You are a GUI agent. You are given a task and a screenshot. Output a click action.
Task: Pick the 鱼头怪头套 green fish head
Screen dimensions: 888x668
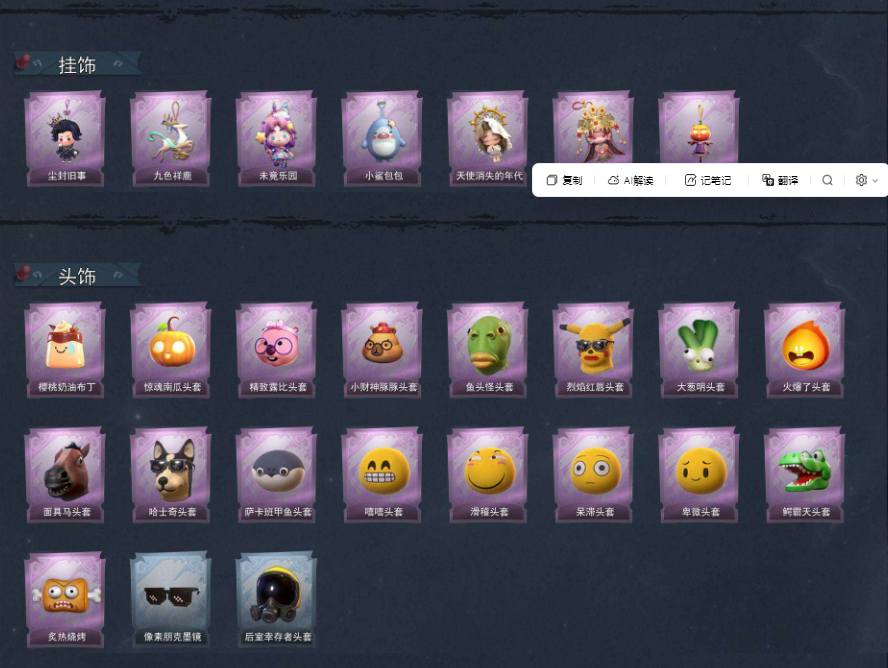pyautogui.click(x=488, y=350)
